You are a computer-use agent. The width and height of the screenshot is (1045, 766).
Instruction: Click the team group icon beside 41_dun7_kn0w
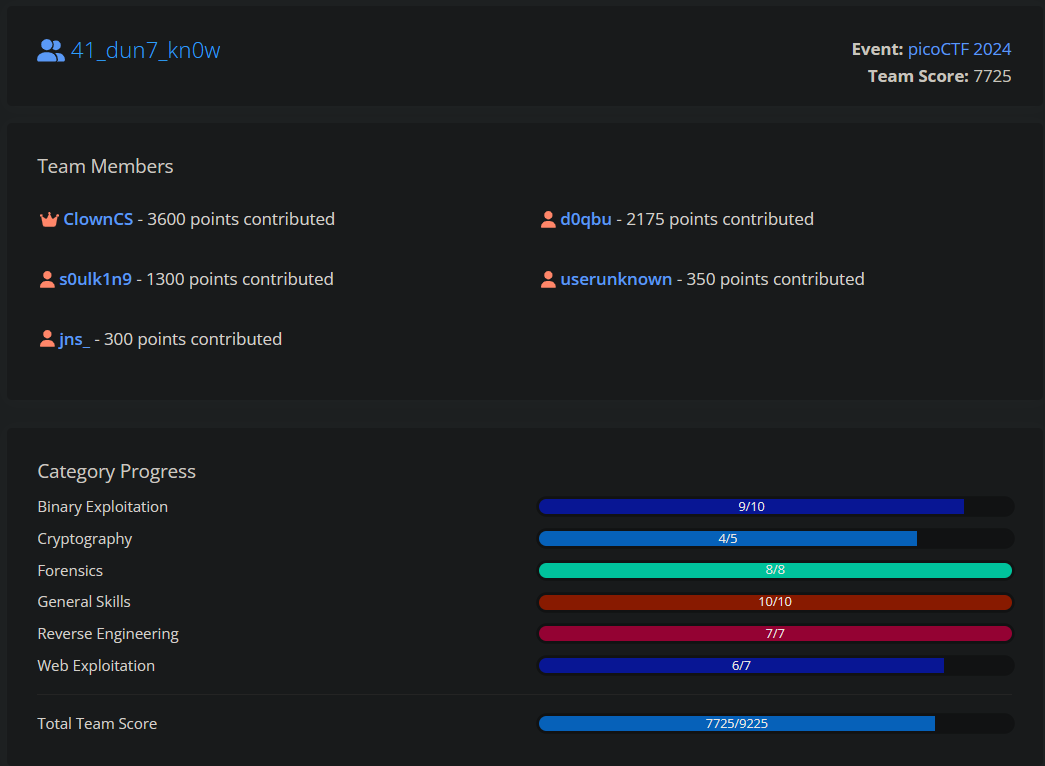tap(51, 51)
